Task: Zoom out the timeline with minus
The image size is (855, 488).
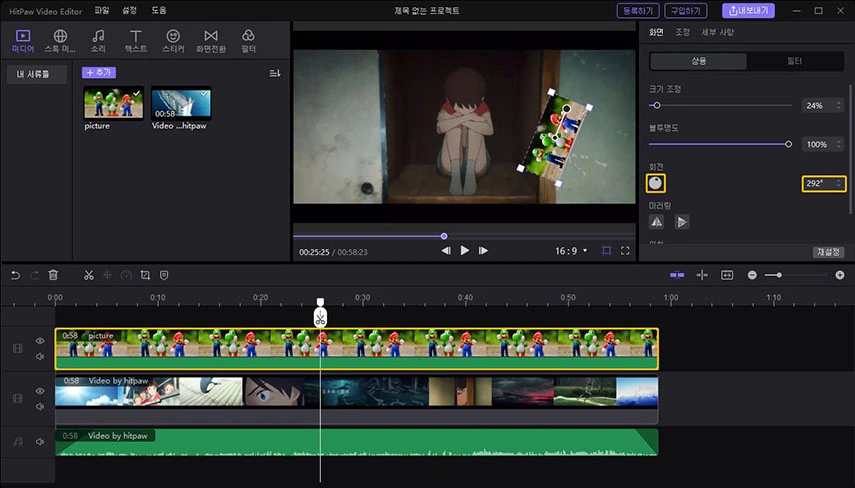Action: pyautogui.click(x=752, y=275)
